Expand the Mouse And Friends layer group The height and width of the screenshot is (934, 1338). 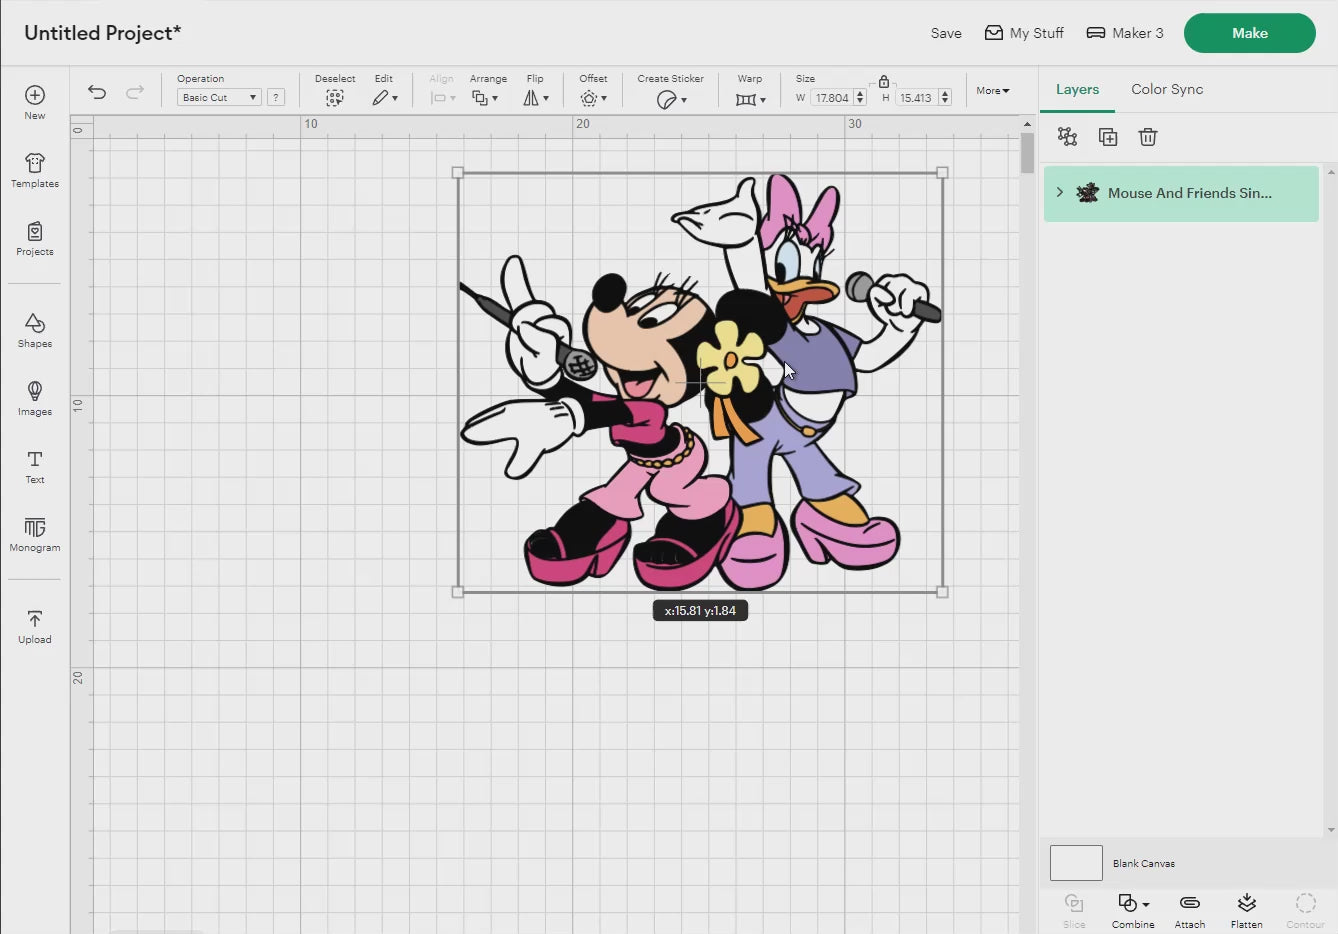[x=1060, y=192]
